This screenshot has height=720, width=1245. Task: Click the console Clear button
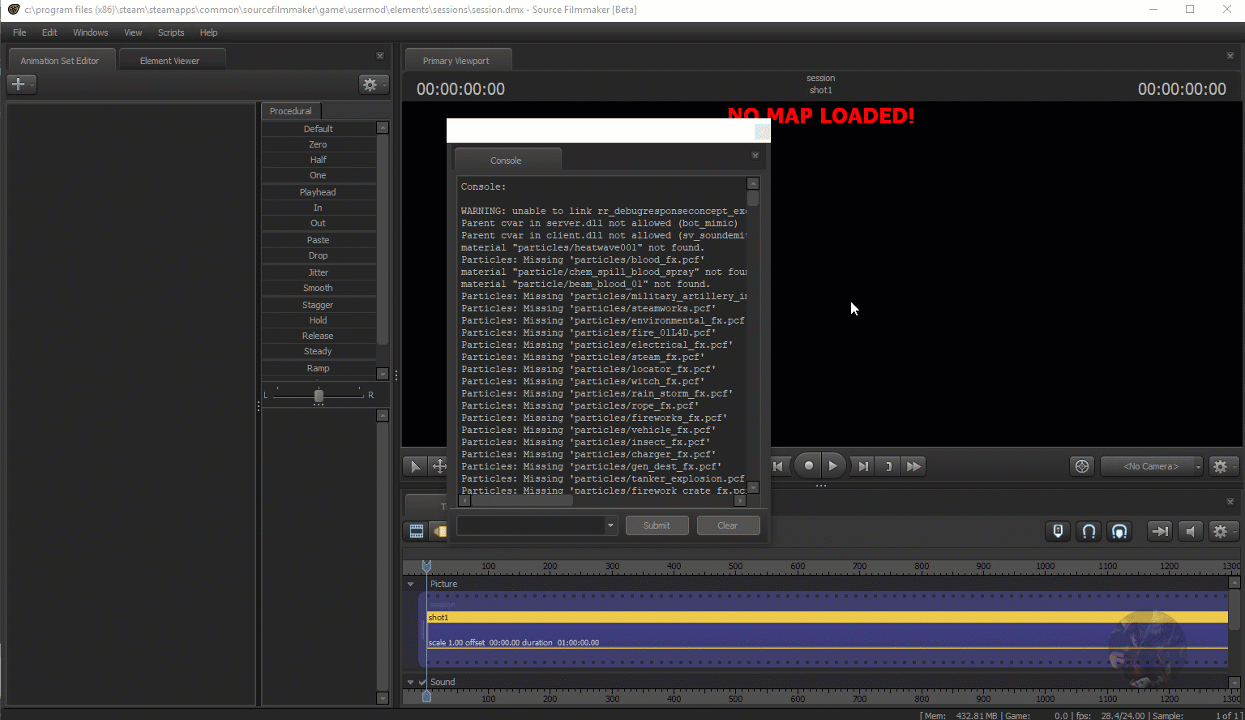[x=727, y=525]
